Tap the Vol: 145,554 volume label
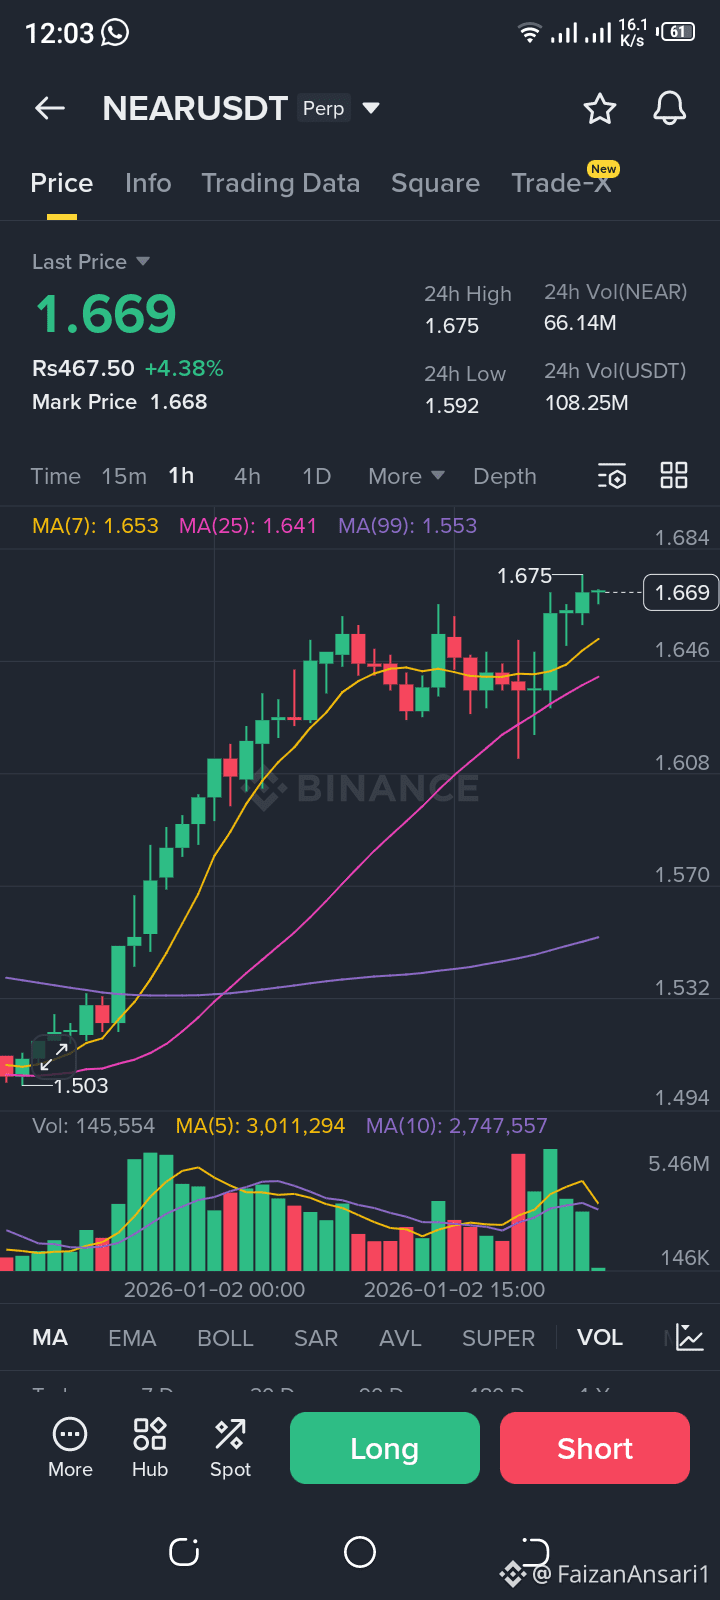720x1600 pixels. point(93,1126)
